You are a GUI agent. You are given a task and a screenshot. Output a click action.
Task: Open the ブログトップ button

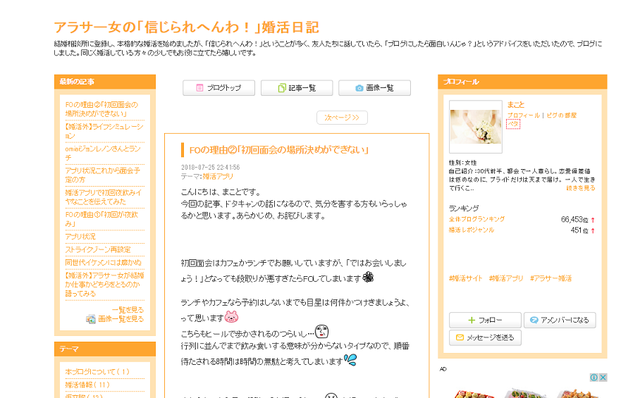[219, 88]
